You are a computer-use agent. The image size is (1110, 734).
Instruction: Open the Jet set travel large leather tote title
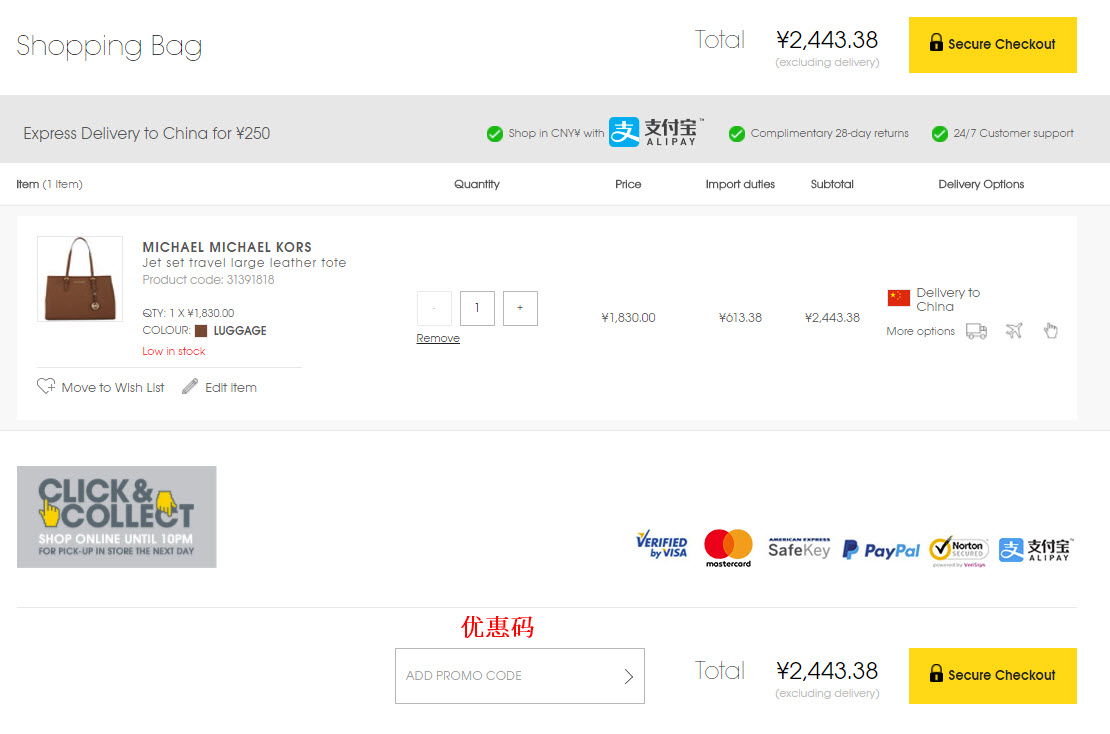point(244,263)
